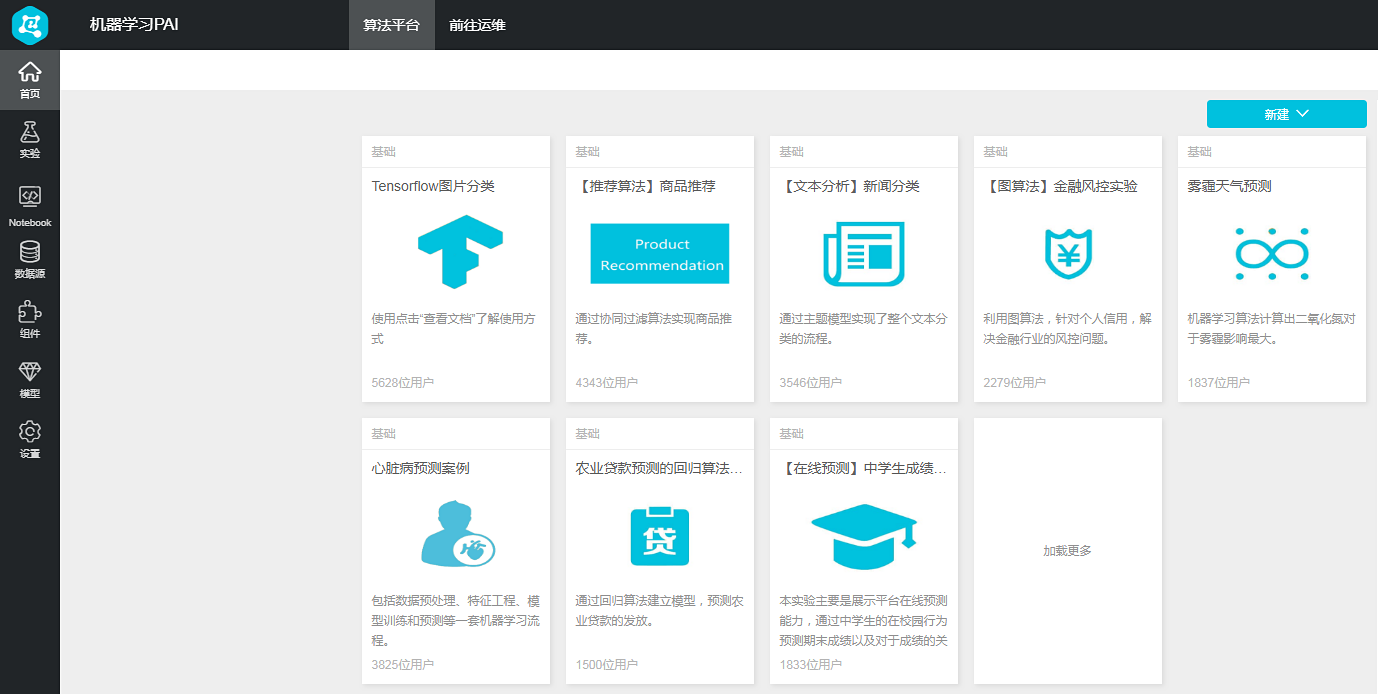
Task: Click the Product Recommendation banner image
Action: pos(659,254)
